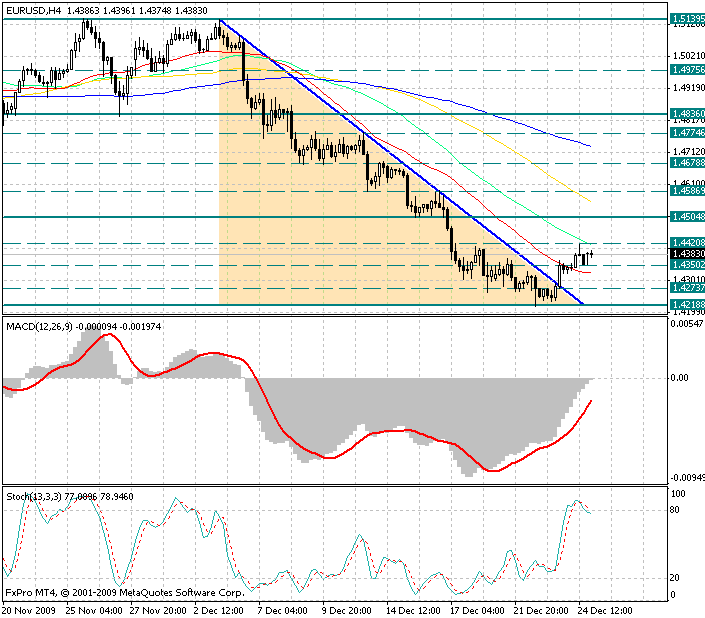
Task: Click the 20 Nov 2009 date label
Action: 29,611
